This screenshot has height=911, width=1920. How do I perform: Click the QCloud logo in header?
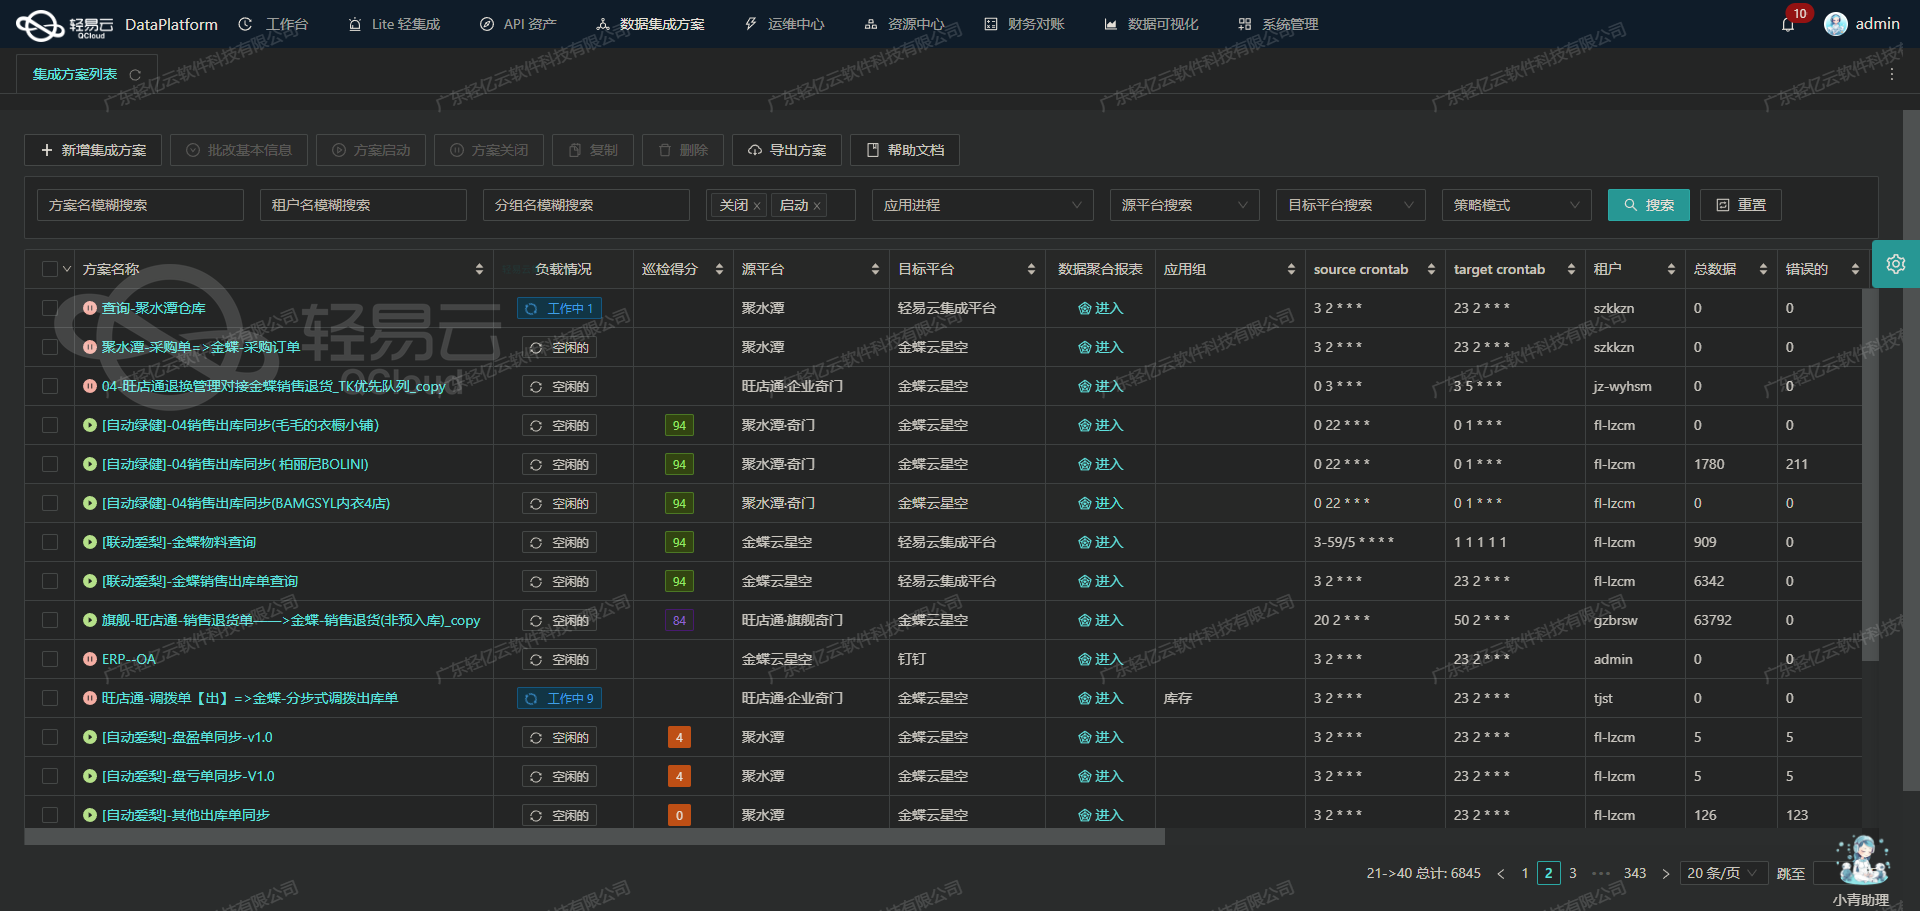pyautogui.click(x=65, y=25)
